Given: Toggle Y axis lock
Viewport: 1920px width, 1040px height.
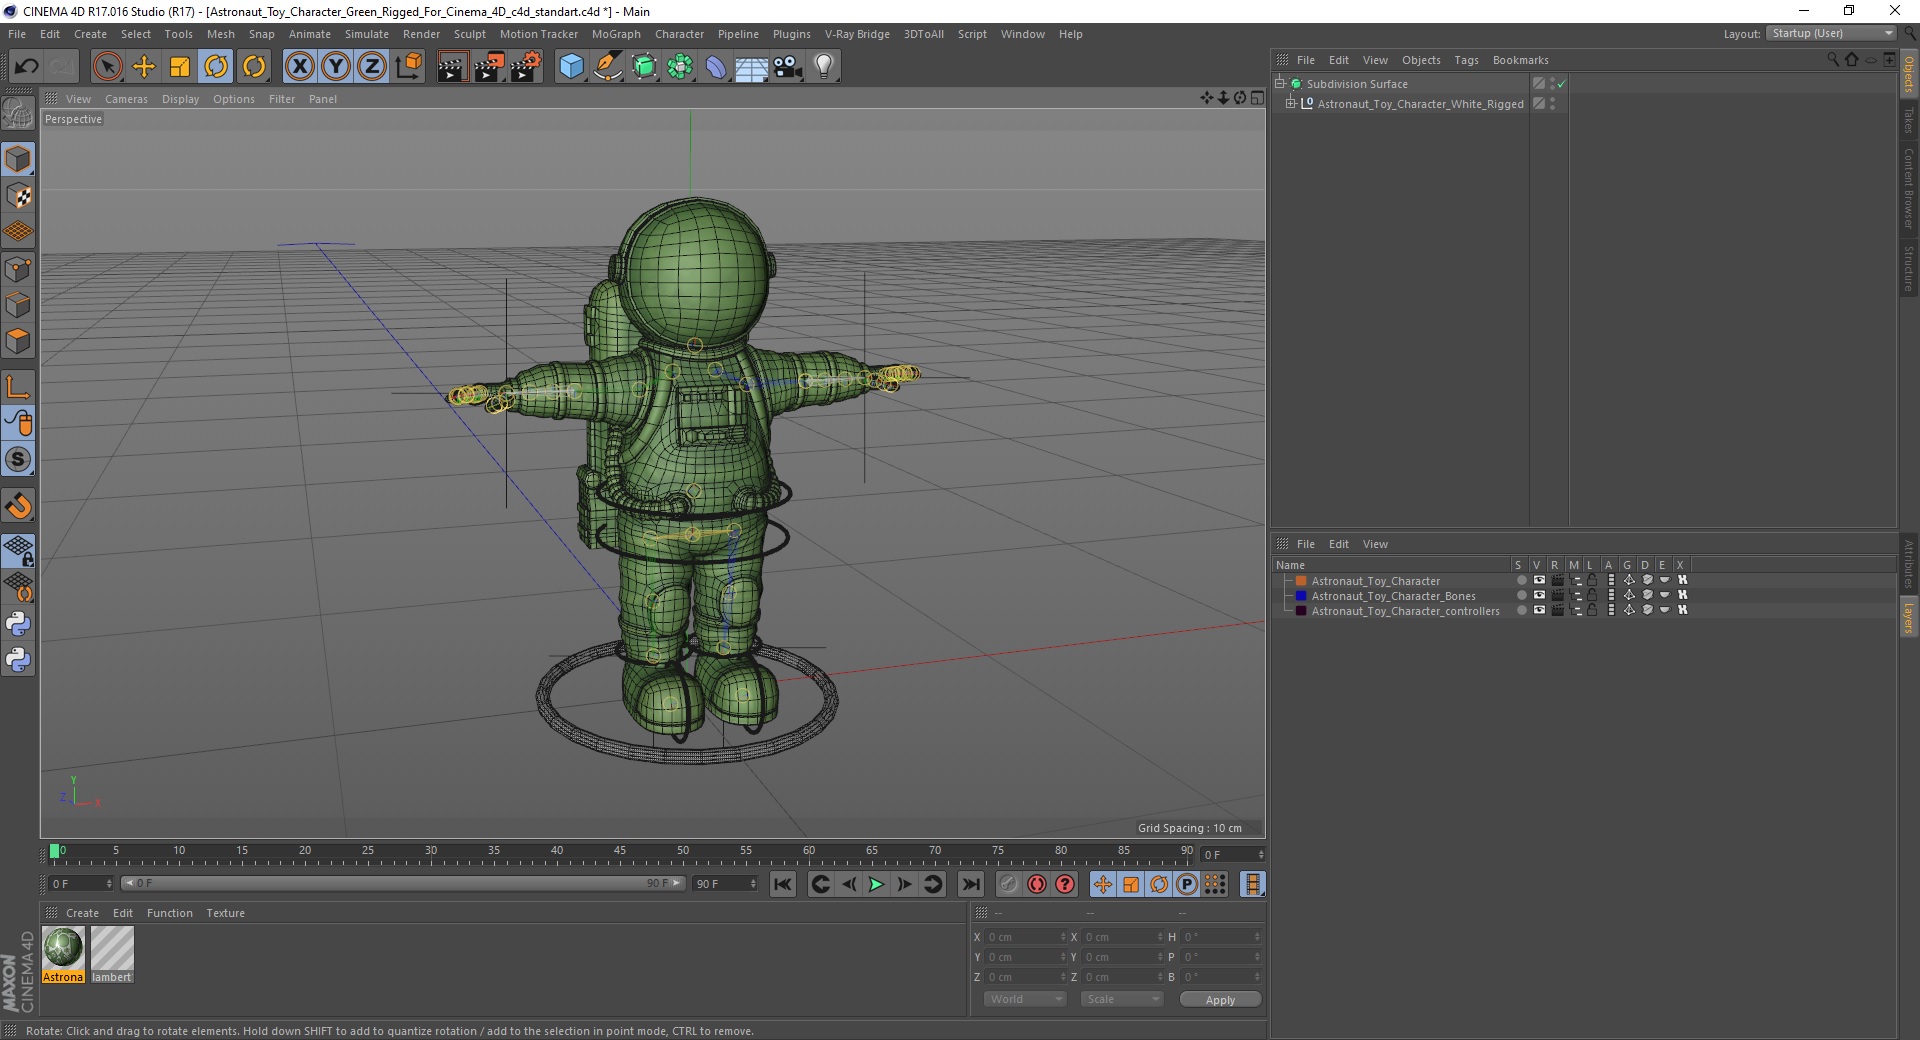Looking at the screenshot, I should click(336, 67).
